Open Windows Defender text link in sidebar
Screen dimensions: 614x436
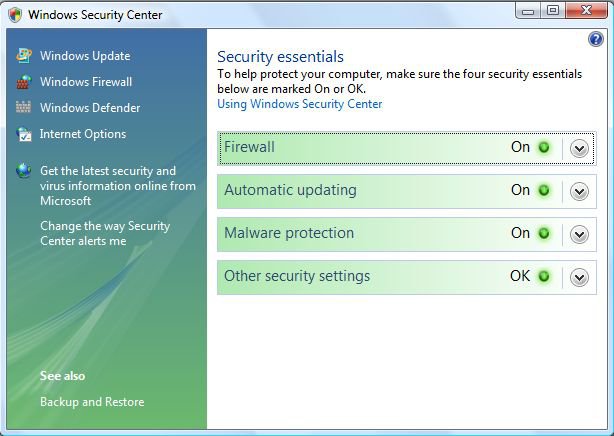[90, 108]
